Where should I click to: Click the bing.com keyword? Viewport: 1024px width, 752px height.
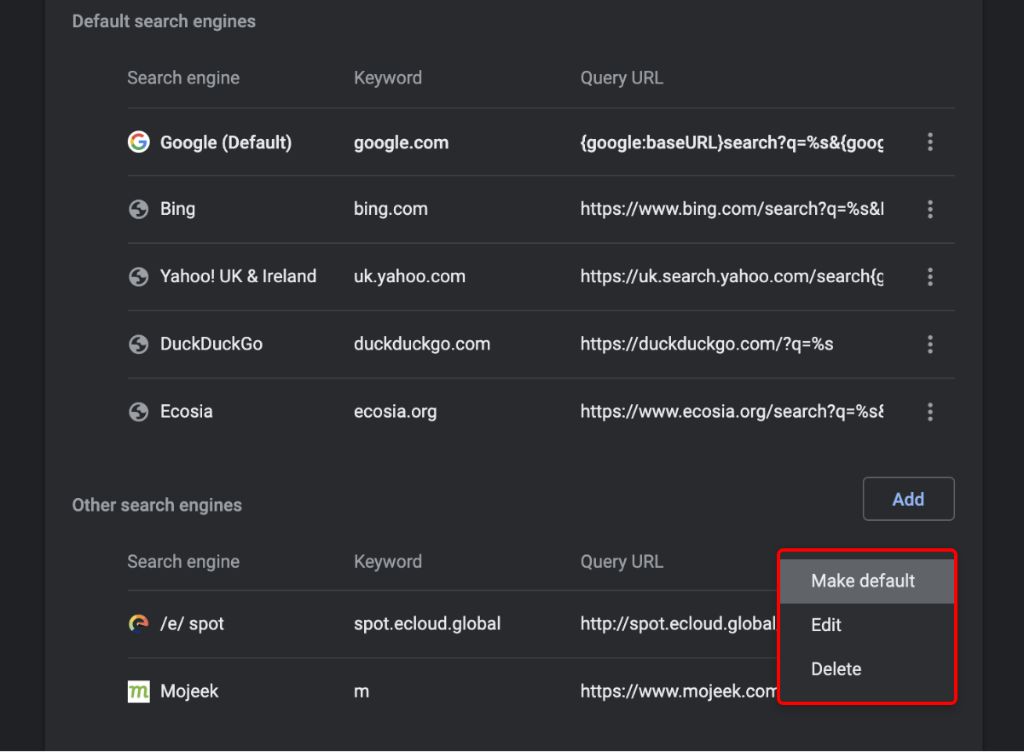(391, 209)
